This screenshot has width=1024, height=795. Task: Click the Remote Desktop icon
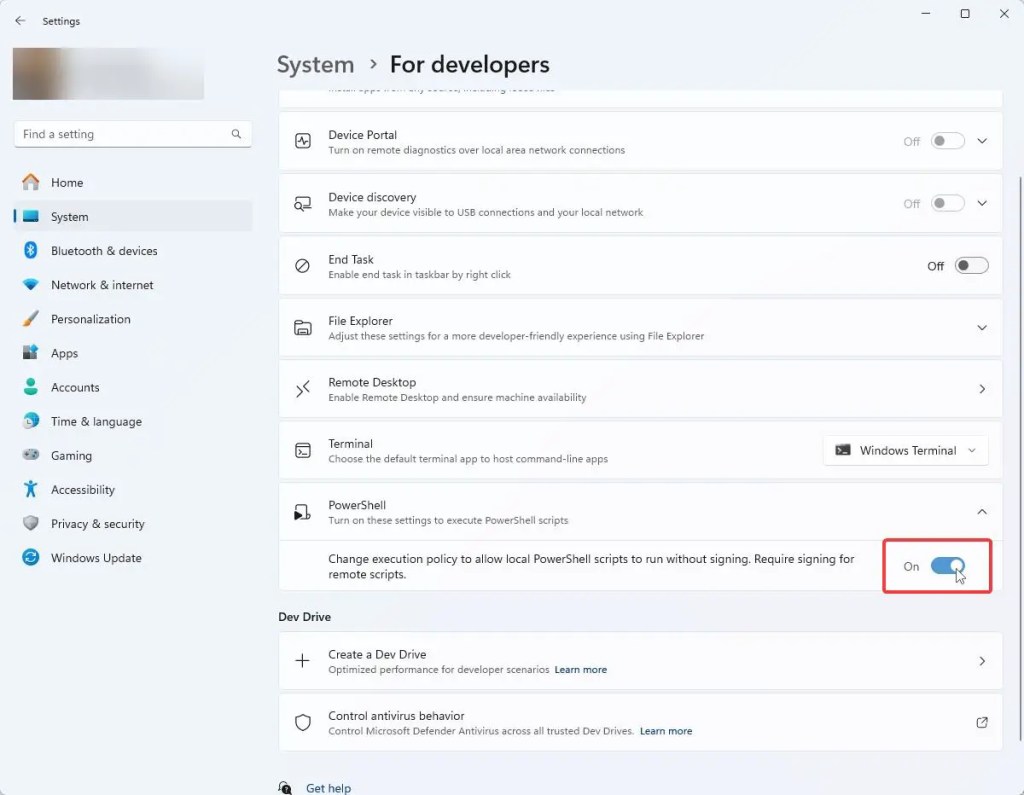tap(303, 388)
